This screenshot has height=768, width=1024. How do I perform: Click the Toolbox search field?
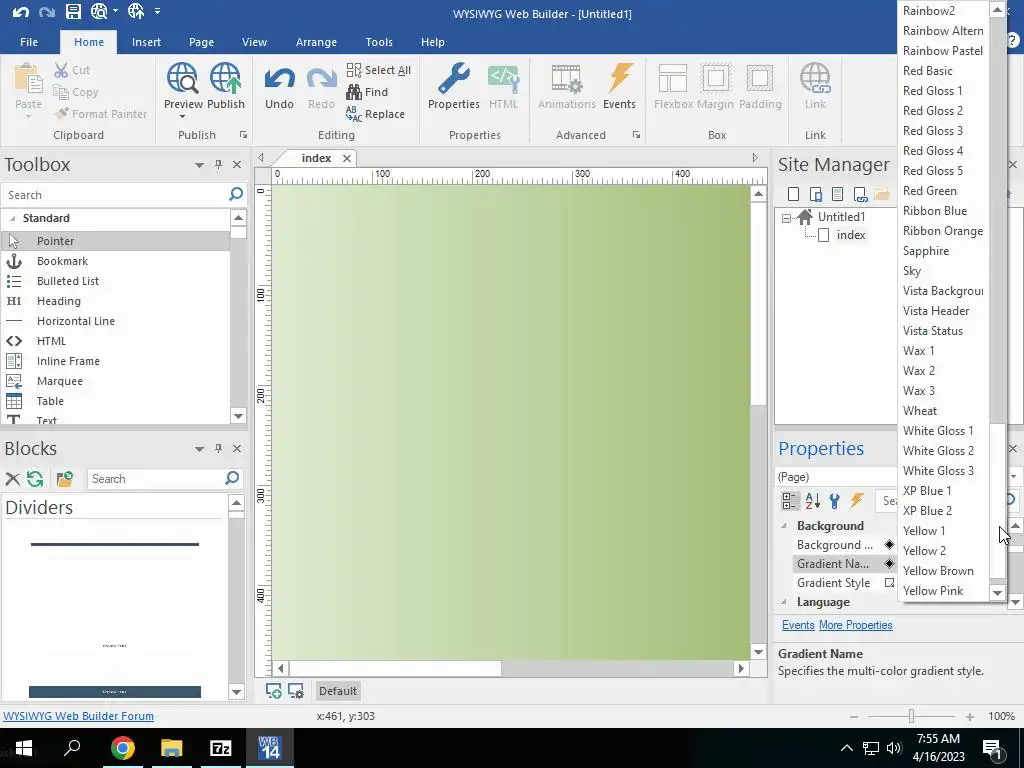click(115, 195)
